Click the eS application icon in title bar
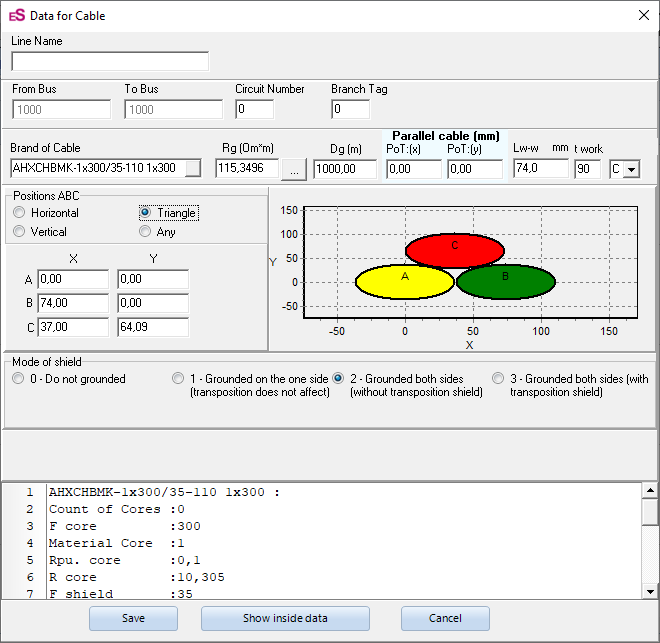Viewport: 660px width, 643px height. [x=17, y=15]
